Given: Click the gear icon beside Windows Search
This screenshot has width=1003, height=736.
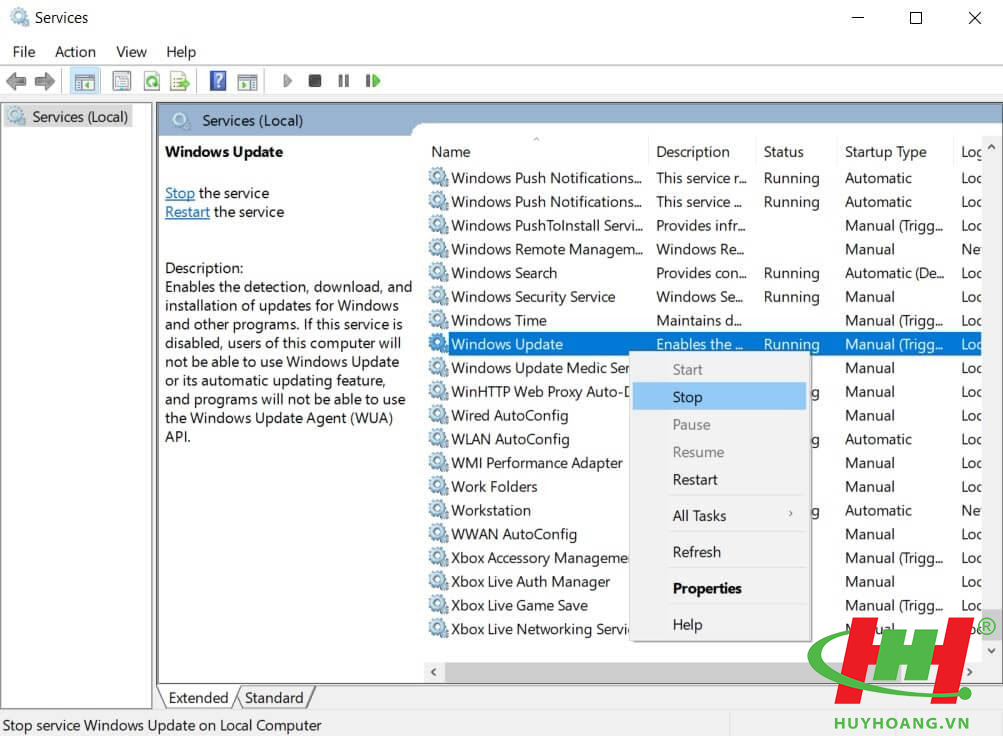Looking at the screenshot, I should click(438, 272).
